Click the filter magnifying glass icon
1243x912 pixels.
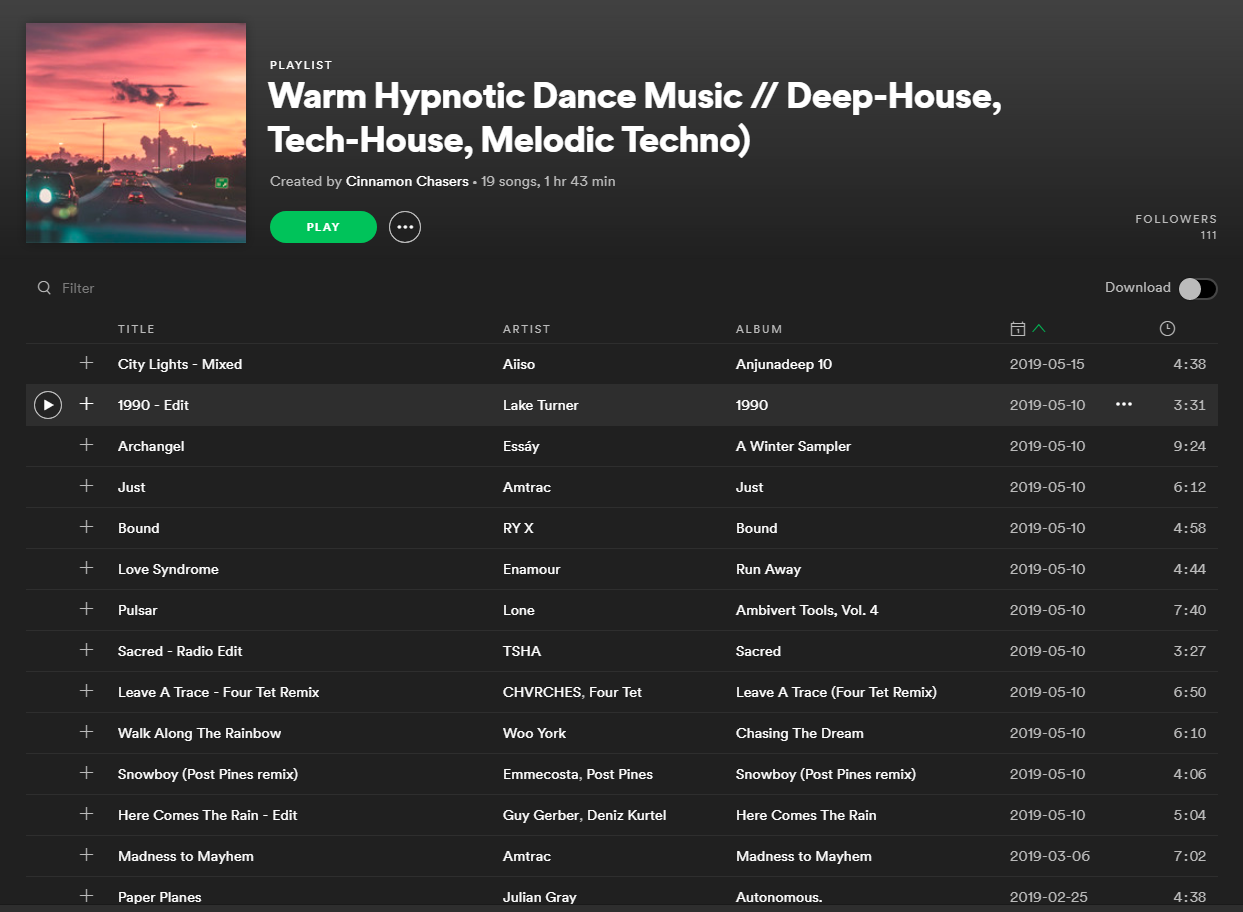(x=44, y=287)
